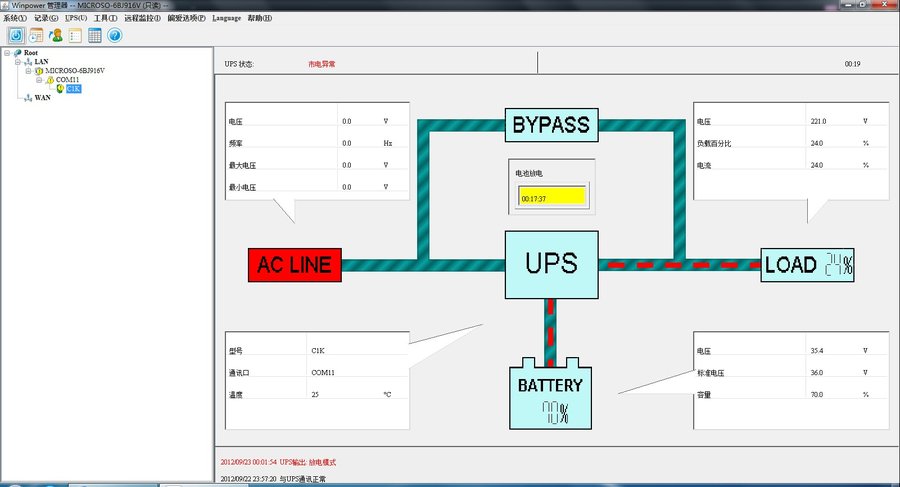Open the Language menu
Viewport: 900px width, 487px height.
point(227,18)
